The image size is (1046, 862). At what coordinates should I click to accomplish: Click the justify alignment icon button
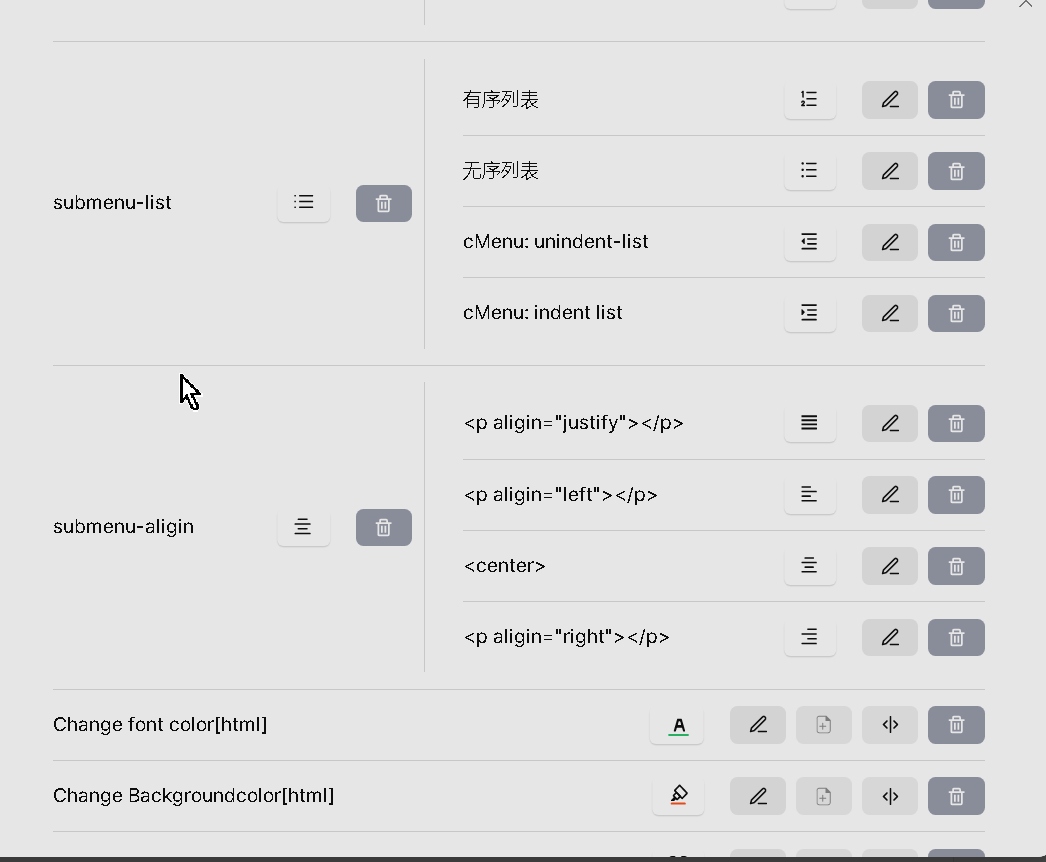[809, 424]
